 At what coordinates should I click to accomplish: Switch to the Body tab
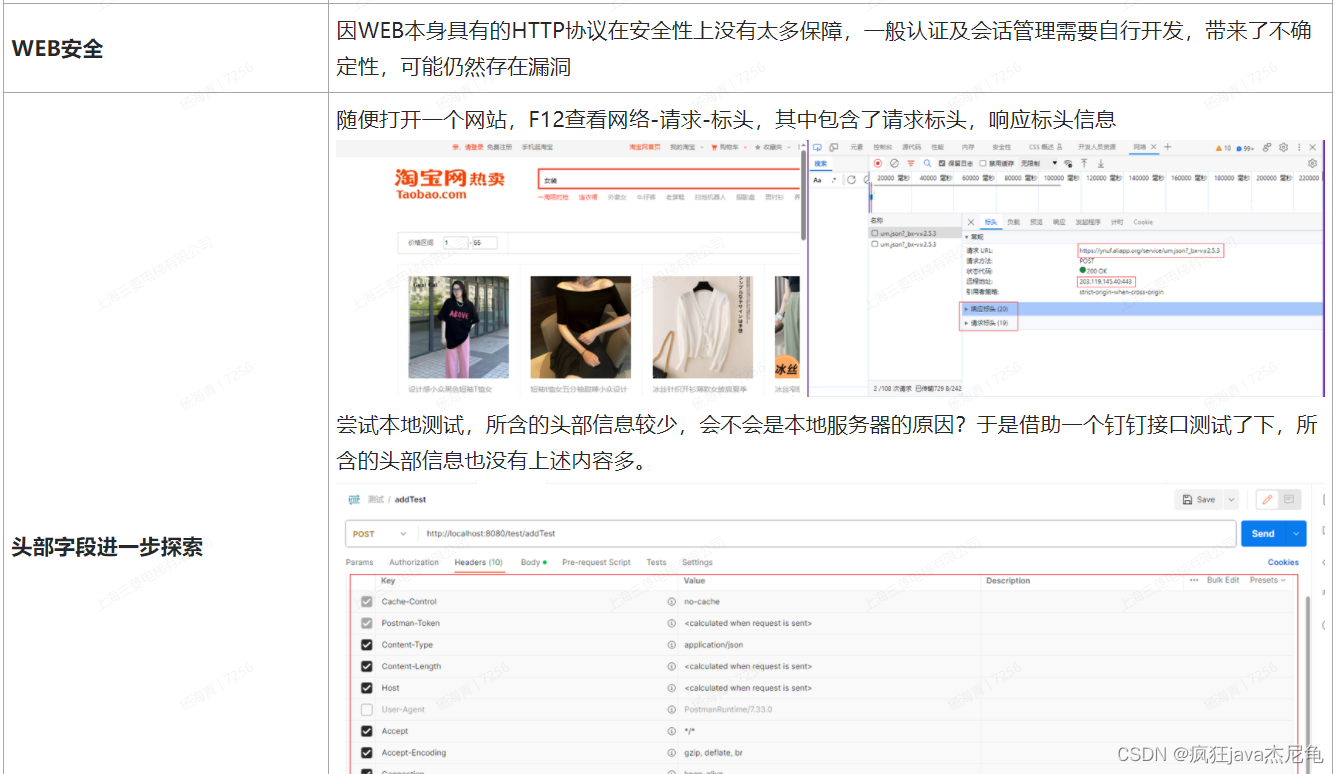coord(533,562)
